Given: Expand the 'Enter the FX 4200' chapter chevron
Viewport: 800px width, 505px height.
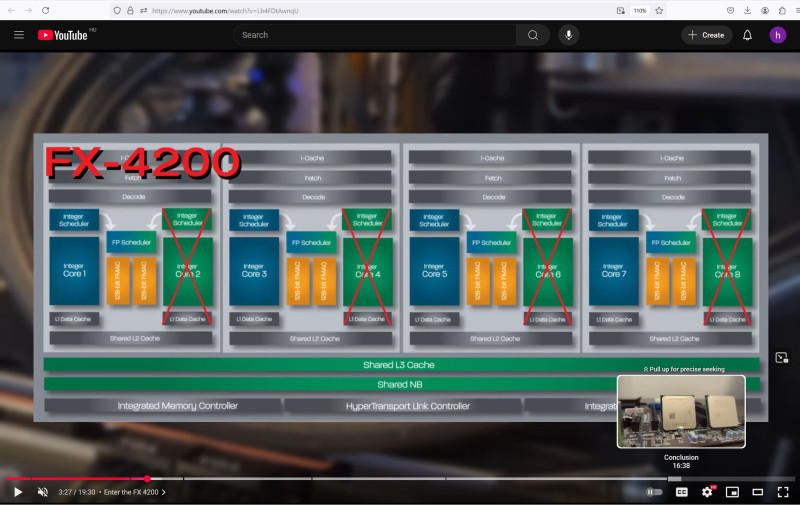Looking at the screenshot, I should pos(163,492).
